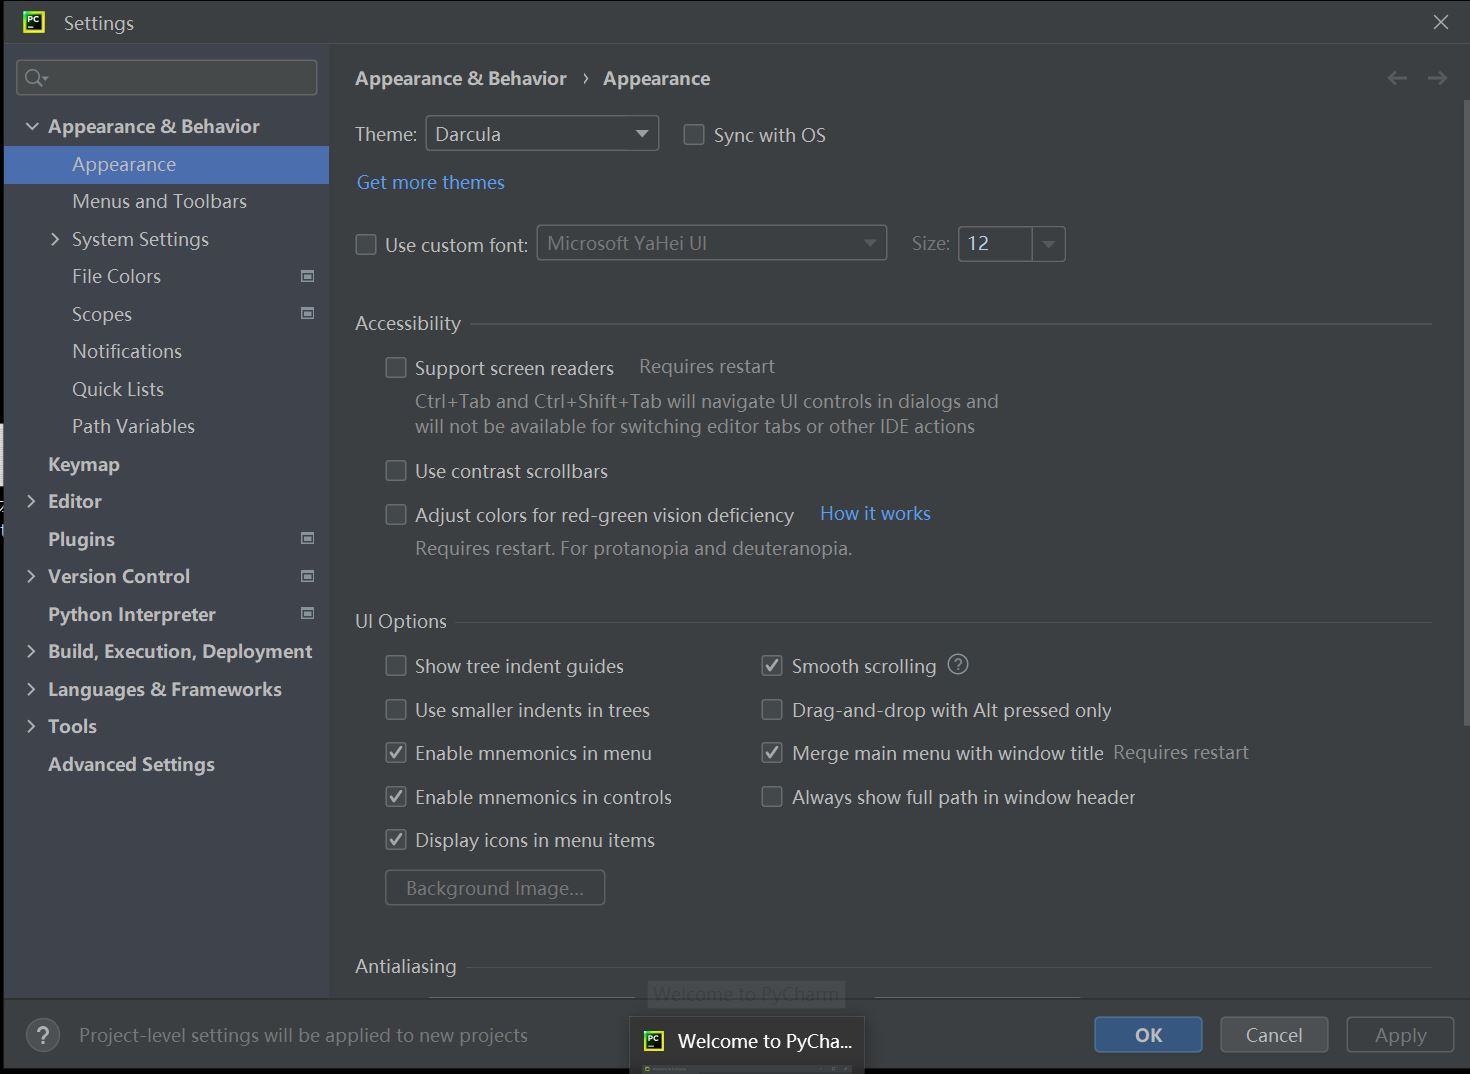The image size is (1470, 1074).
Task: Open the font Size dropdown arrow
Action: [x=1048, y=244]
